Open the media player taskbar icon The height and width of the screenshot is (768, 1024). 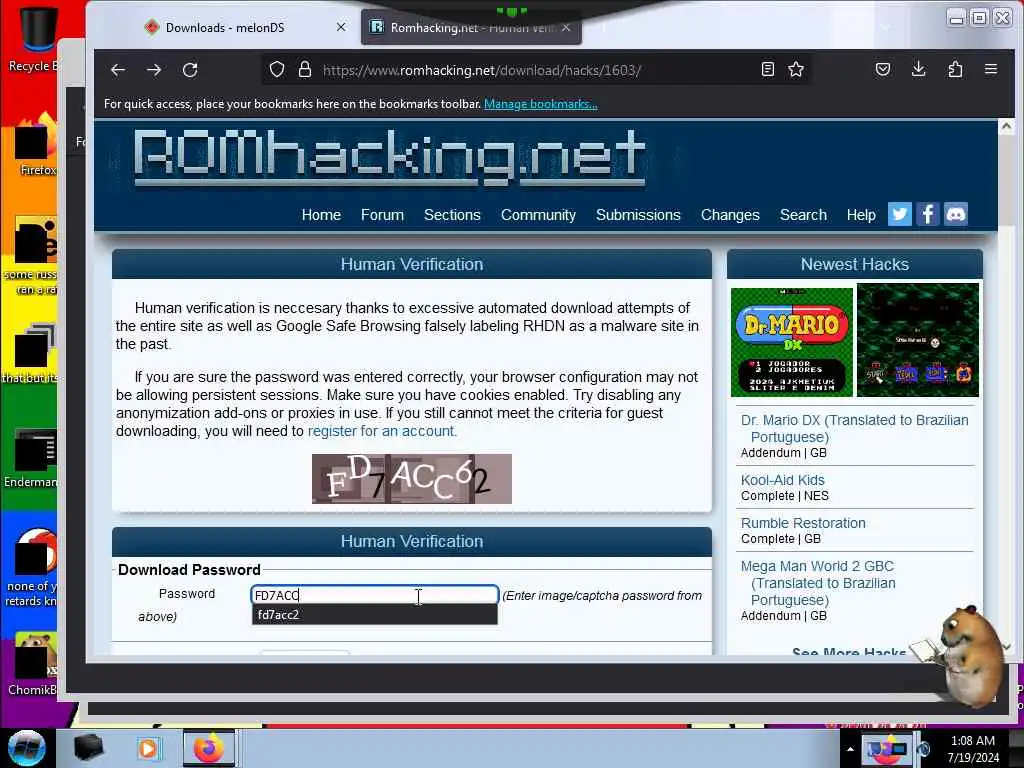[148, 748]
